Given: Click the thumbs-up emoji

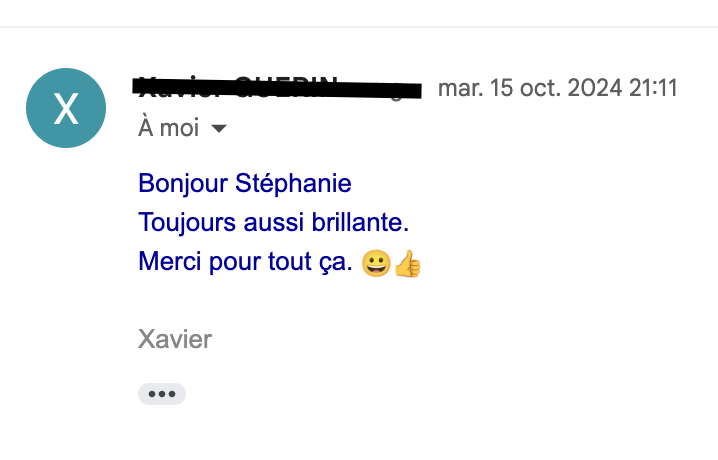Looking at the screenshot, I should click(408, 263).
